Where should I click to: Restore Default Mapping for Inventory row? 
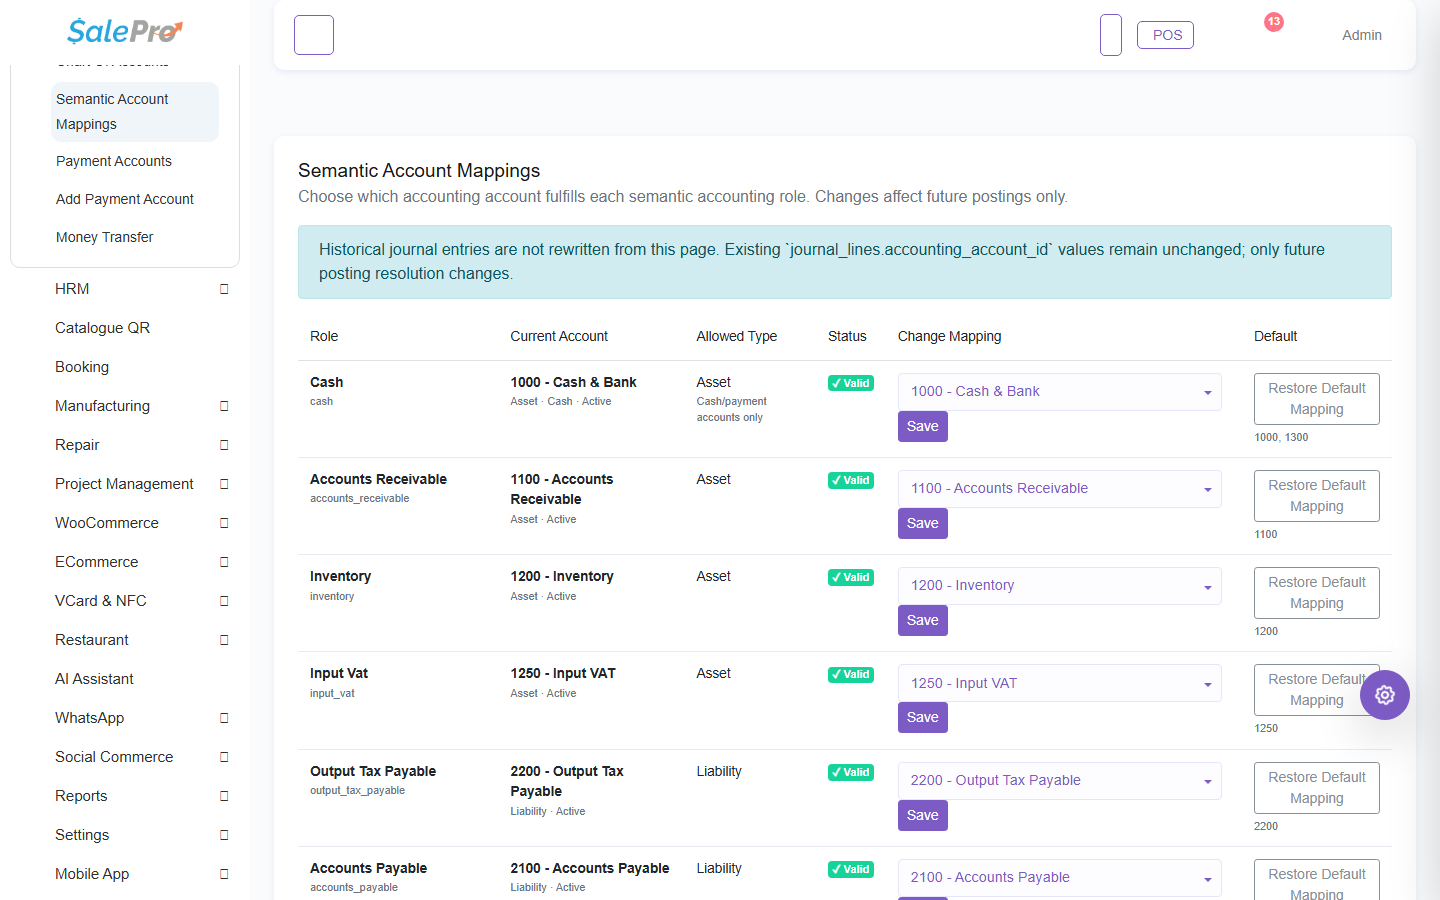[x=1317, y=593]
